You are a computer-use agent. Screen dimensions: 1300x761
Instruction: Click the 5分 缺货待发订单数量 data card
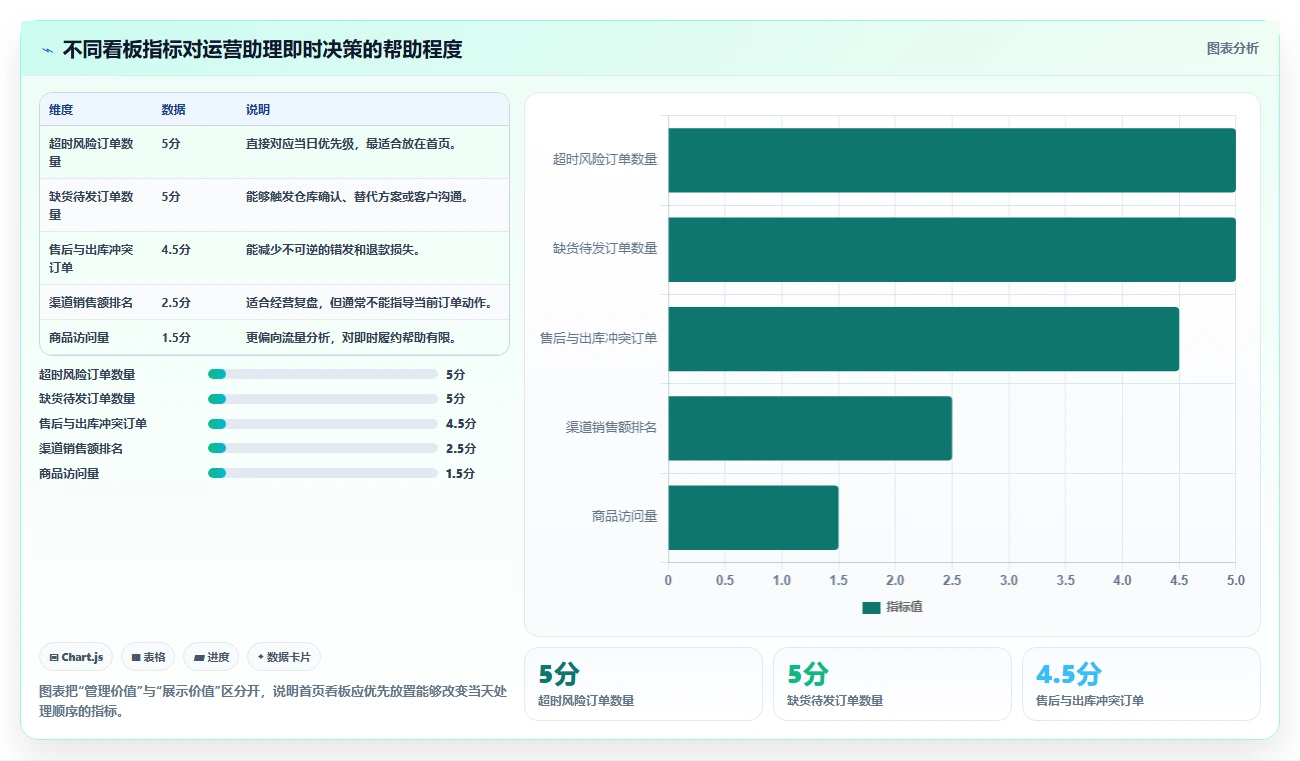(892, 684)
